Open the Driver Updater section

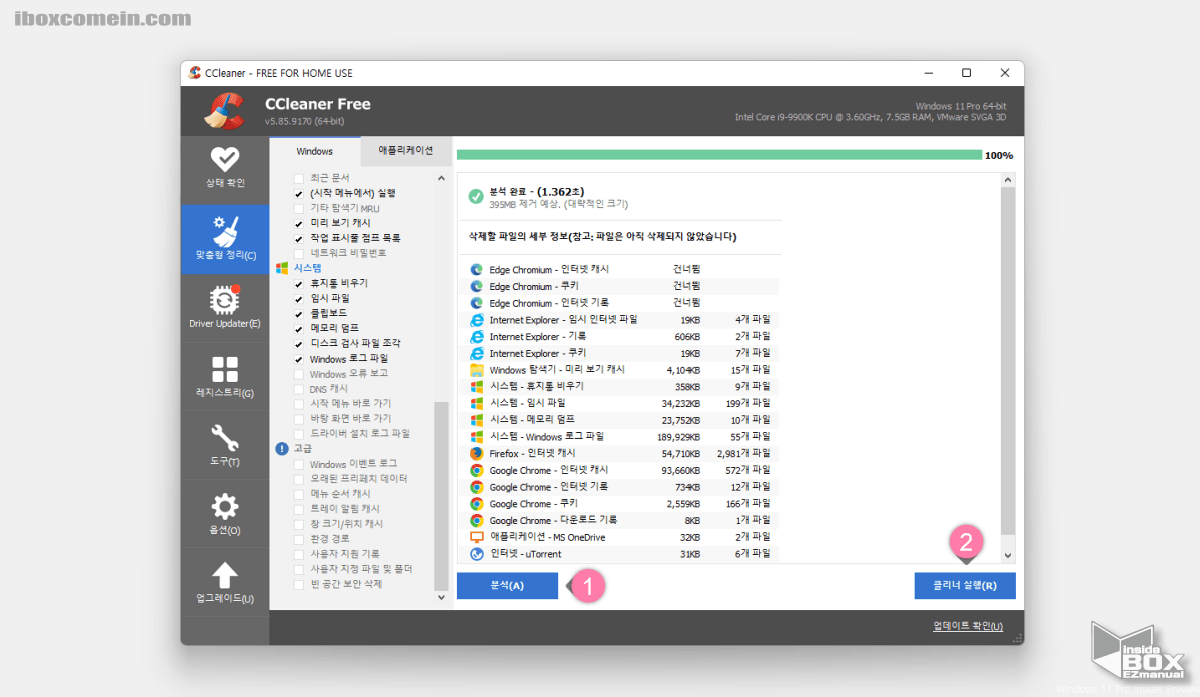point(224,307)
